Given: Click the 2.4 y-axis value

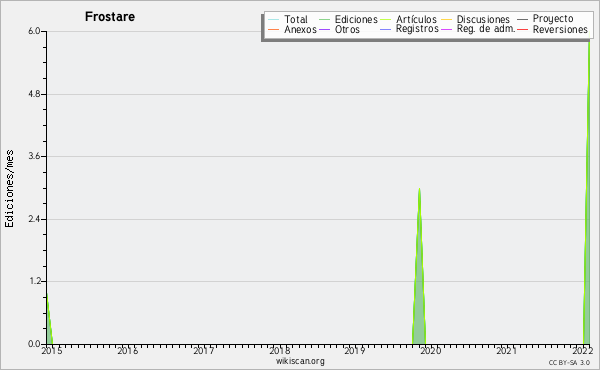Looking at the screenshot, I should pyautogui.click(x=34, y=219).
